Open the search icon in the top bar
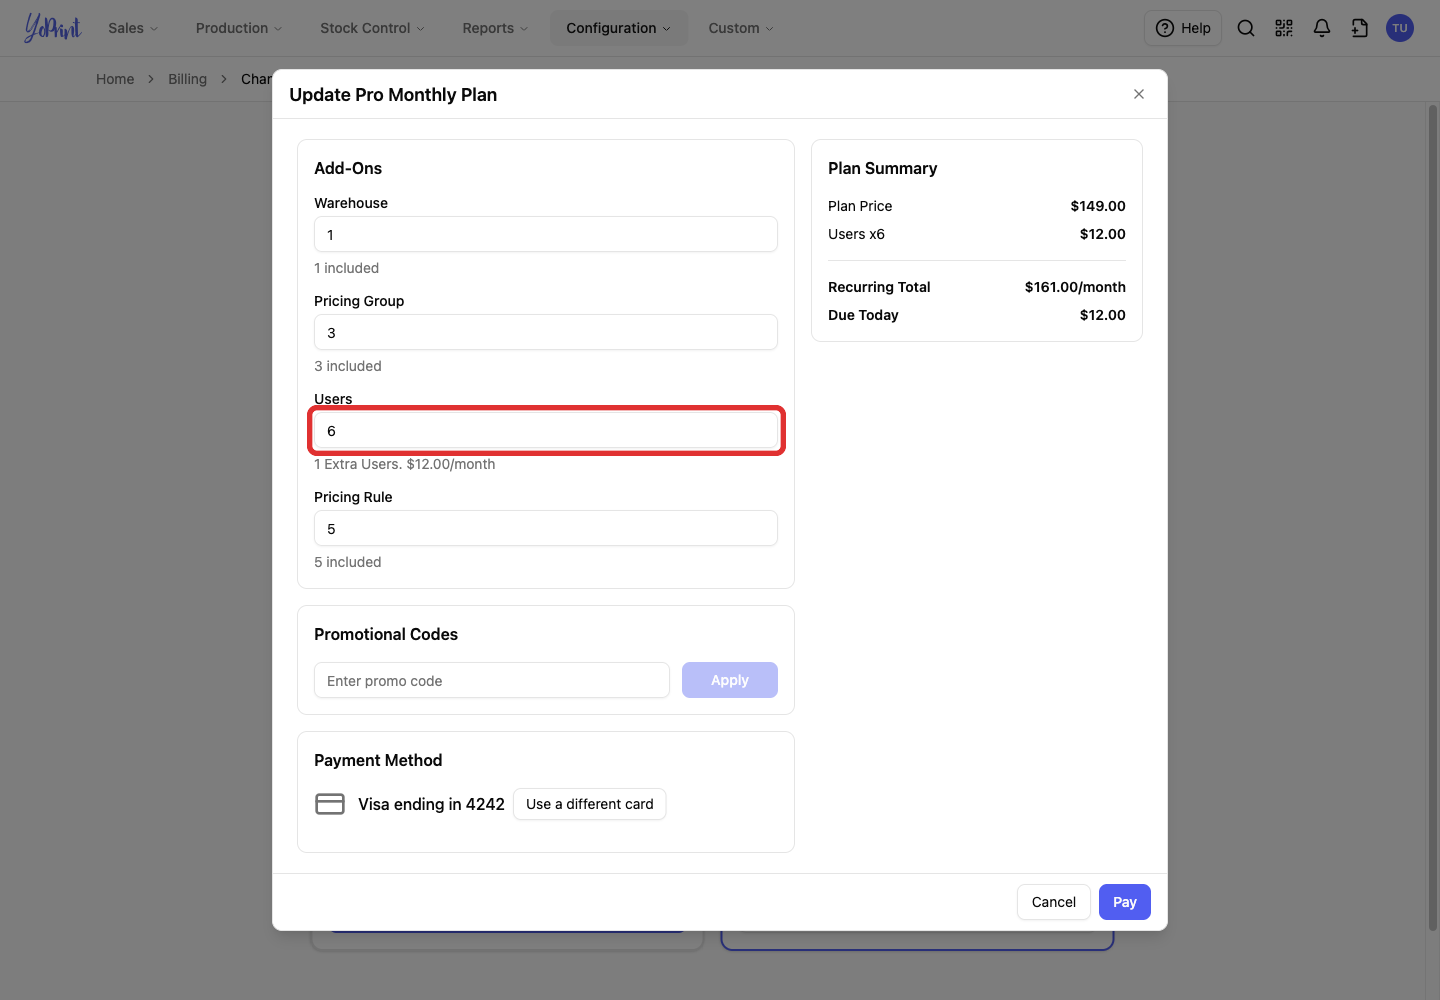The height and width of the screenshot is (1000, 1440). click(1246, 28)
